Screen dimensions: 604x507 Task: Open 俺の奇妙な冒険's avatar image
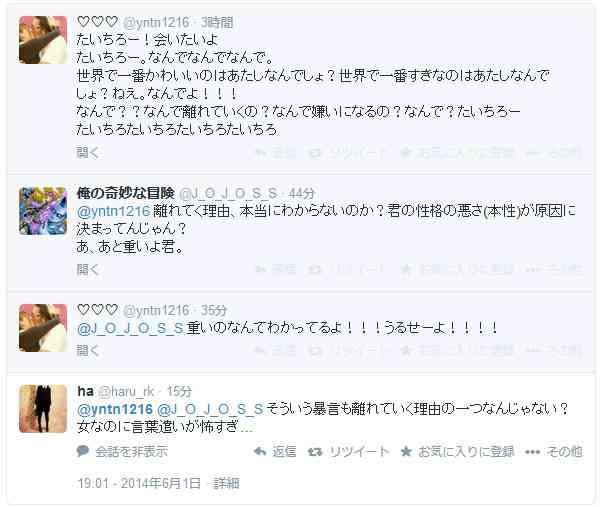[x=43, y=211]
